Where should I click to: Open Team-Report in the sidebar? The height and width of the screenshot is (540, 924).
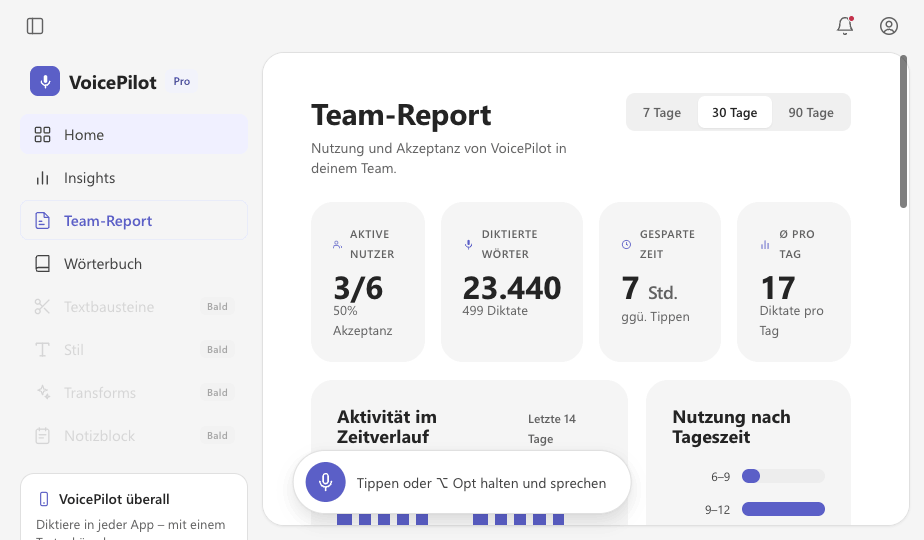pyautogui.click(x=134, y=220)
